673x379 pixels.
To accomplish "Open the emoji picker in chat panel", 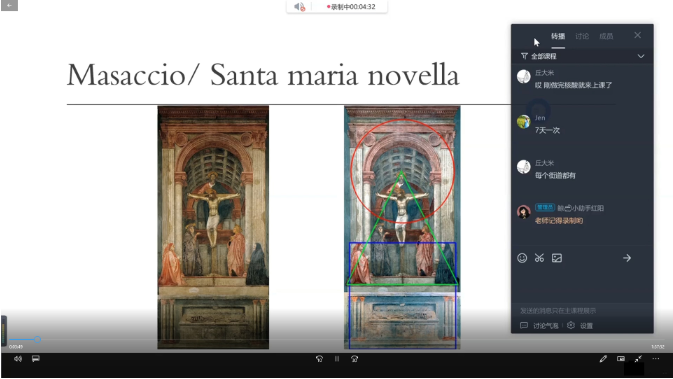I will point(522,258).
